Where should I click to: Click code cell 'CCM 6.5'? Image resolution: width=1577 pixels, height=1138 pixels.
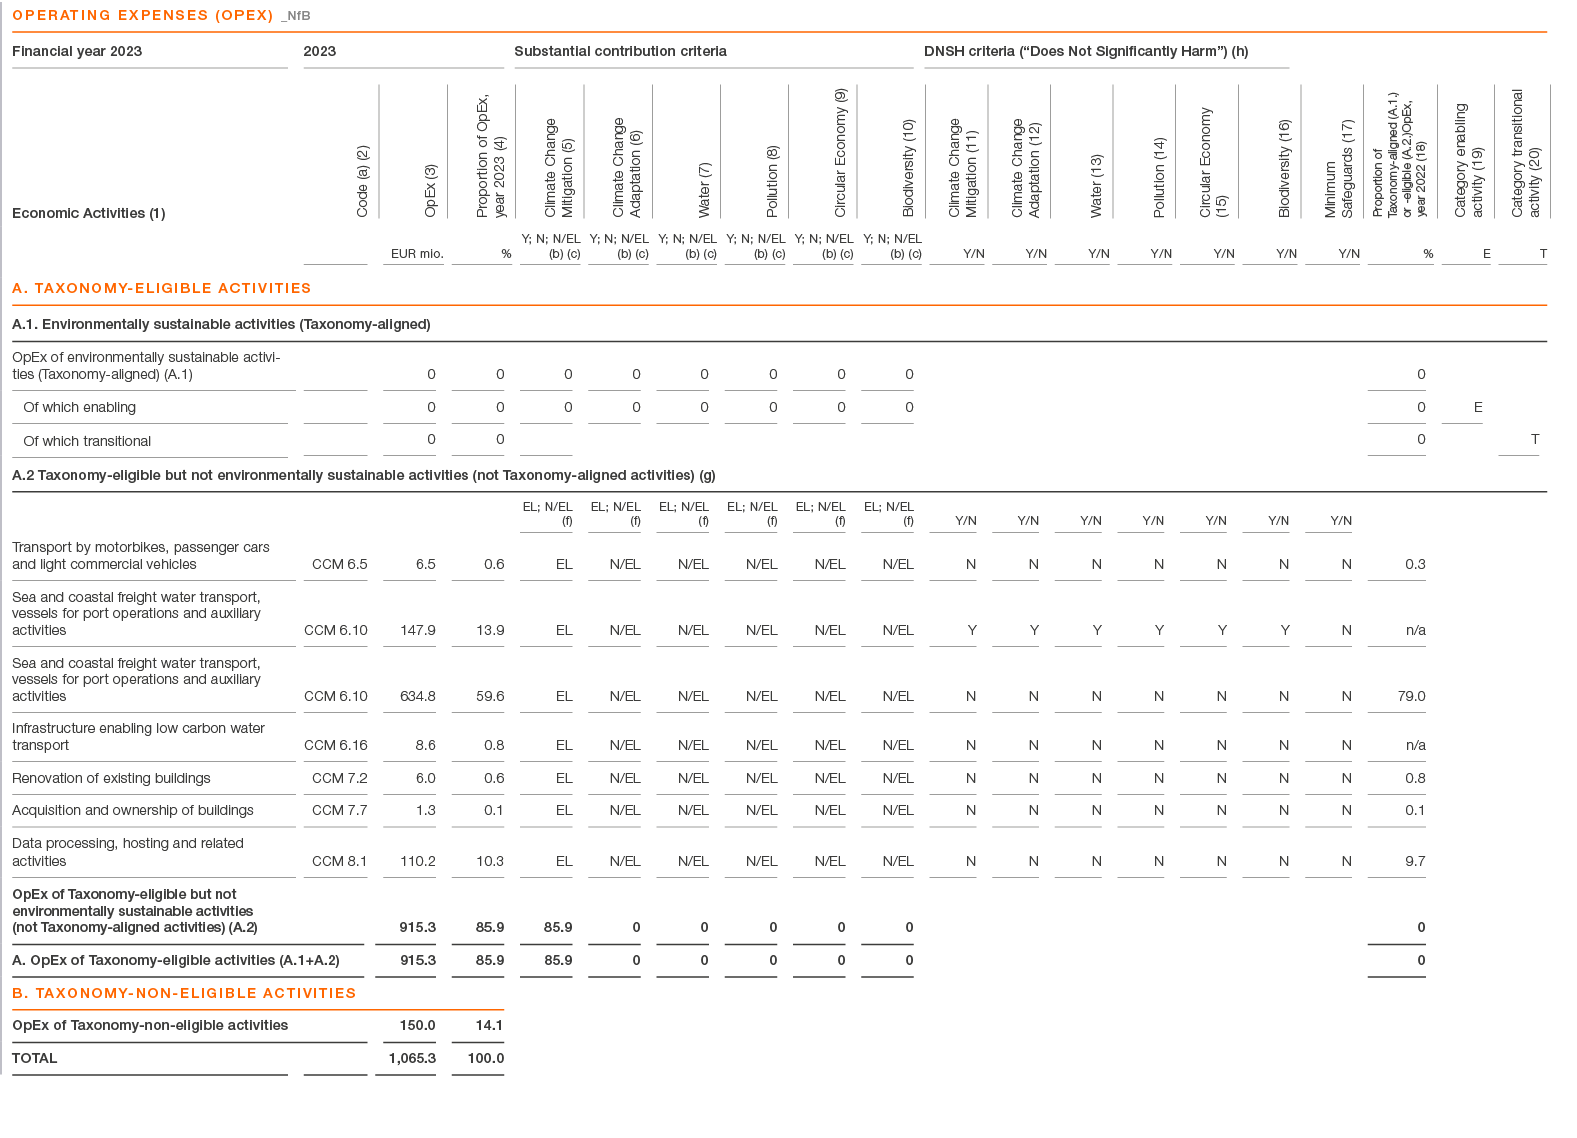[340, 564]
